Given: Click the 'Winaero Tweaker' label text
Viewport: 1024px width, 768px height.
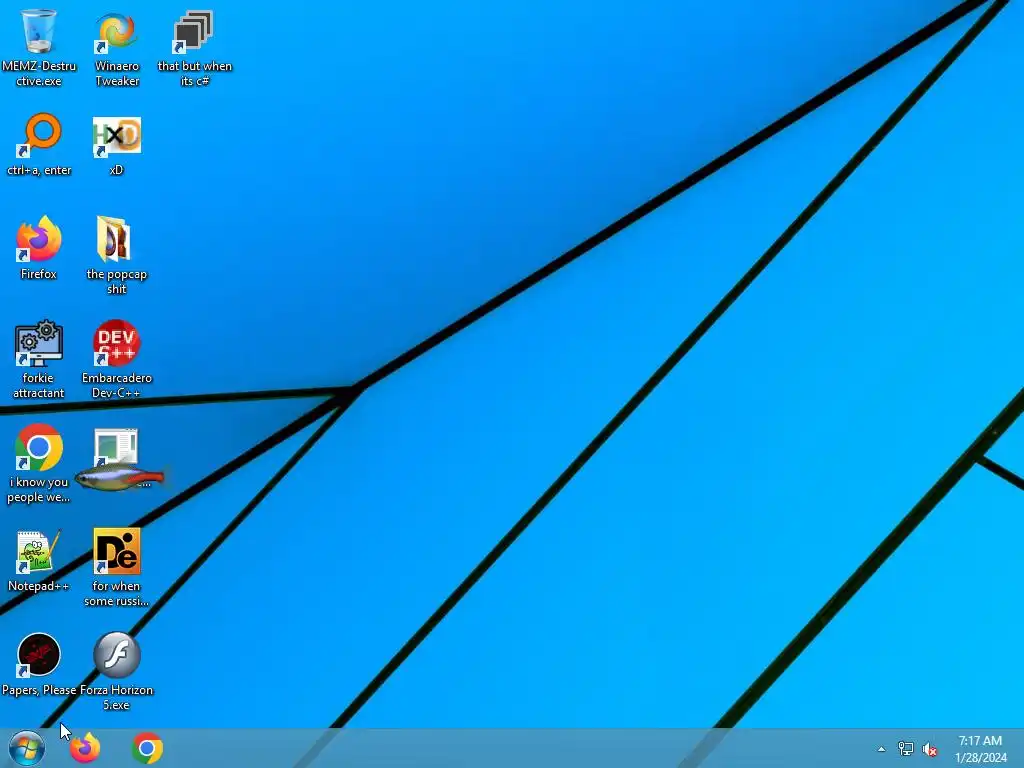Looking at the screenshot, I should pos(117,73).
